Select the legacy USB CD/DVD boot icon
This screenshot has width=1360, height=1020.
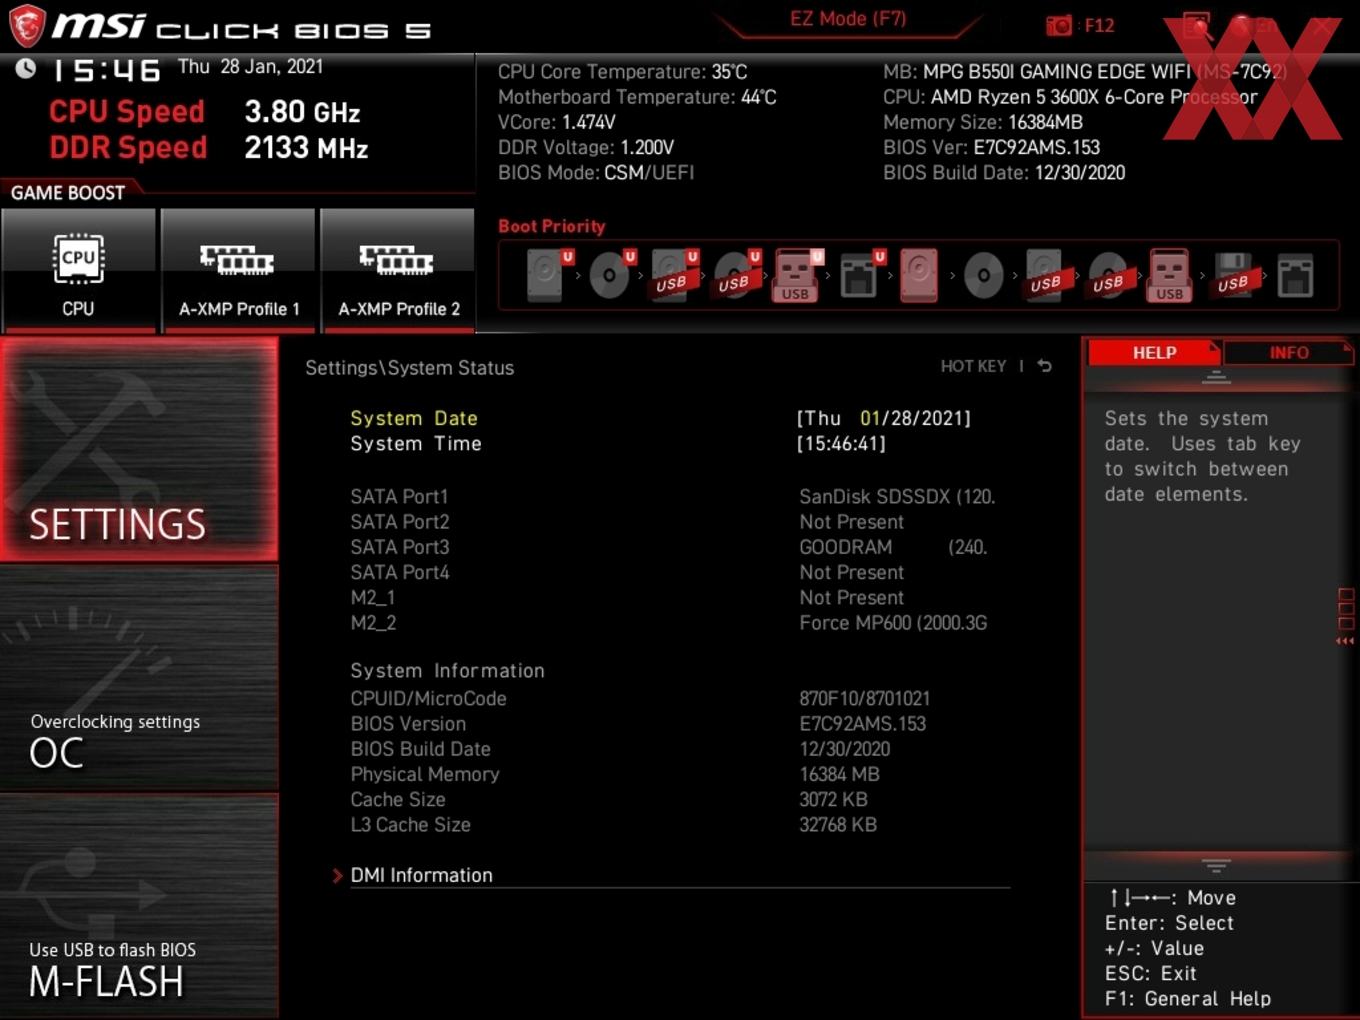1108,275
